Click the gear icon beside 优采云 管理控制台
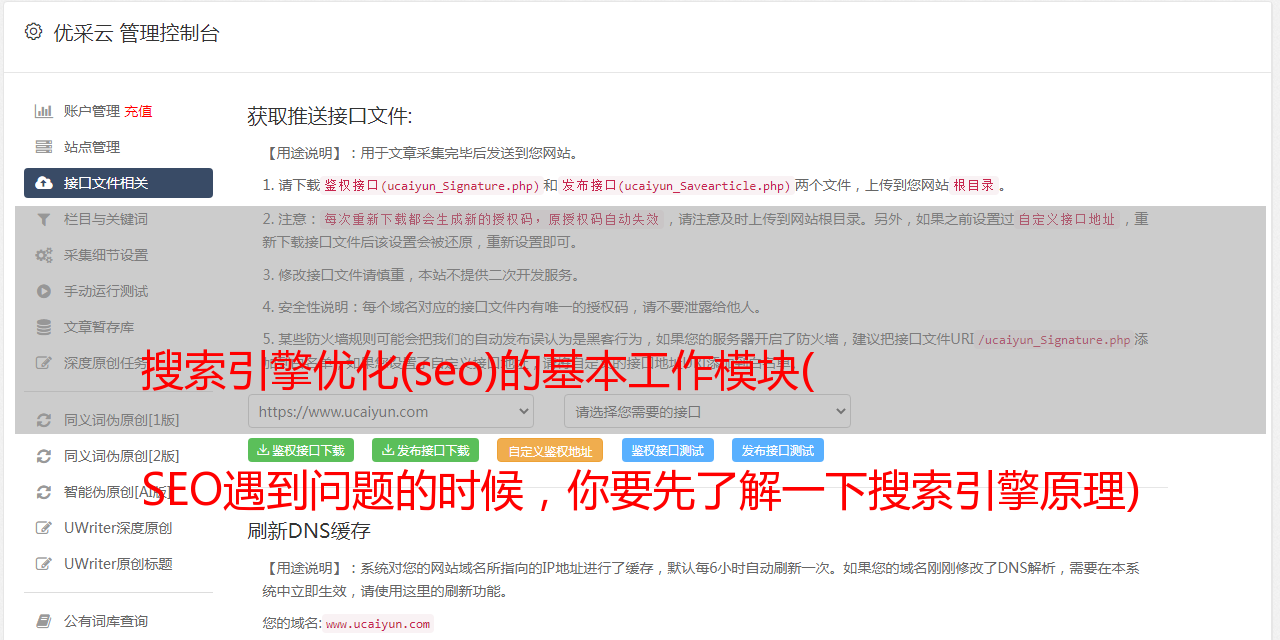 (33, 32)
